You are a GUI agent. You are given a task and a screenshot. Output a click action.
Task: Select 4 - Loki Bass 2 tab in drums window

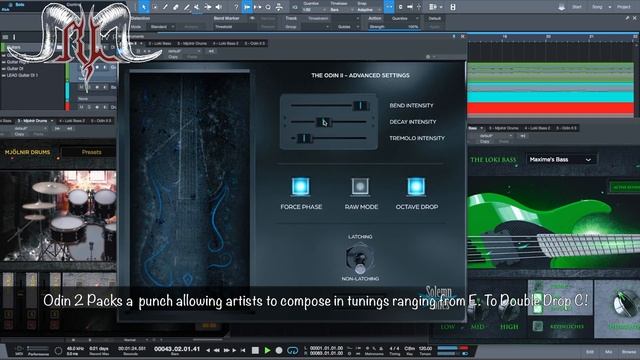coord(72,121)
